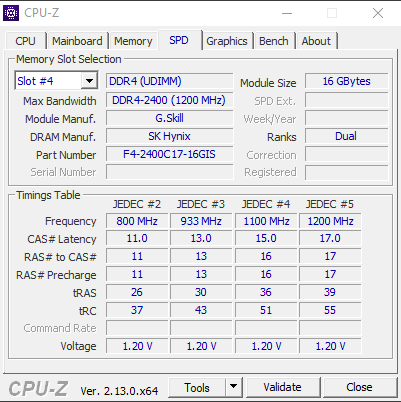The image size is (401, 402).
Task: Minimize the CPU-Z window
Action: tap(287, 13)
